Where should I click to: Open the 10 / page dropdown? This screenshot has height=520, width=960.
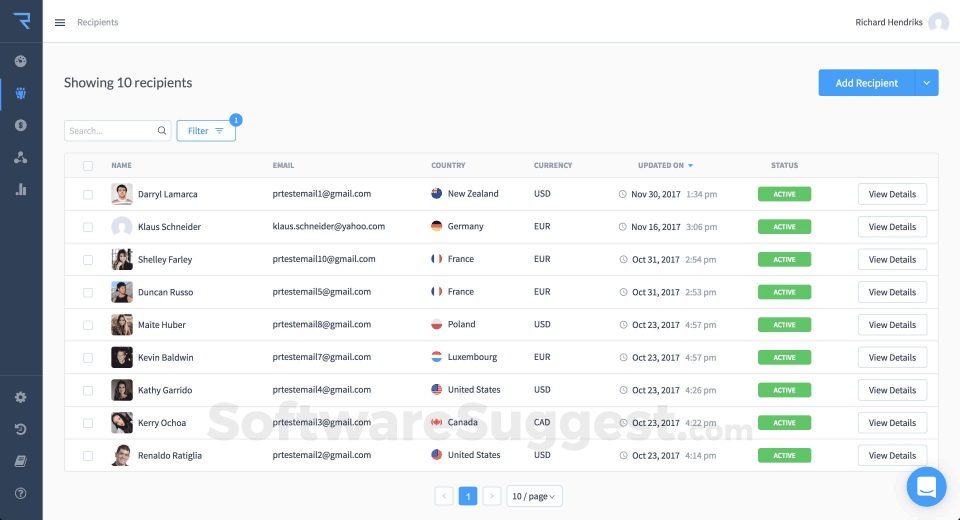click(534, 496)
